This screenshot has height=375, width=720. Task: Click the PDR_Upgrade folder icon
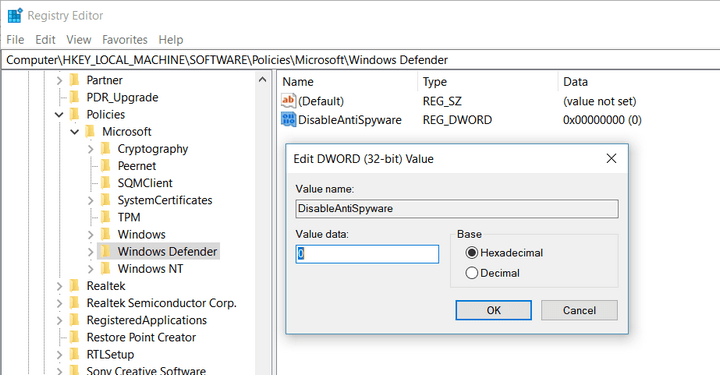[74, 97]
